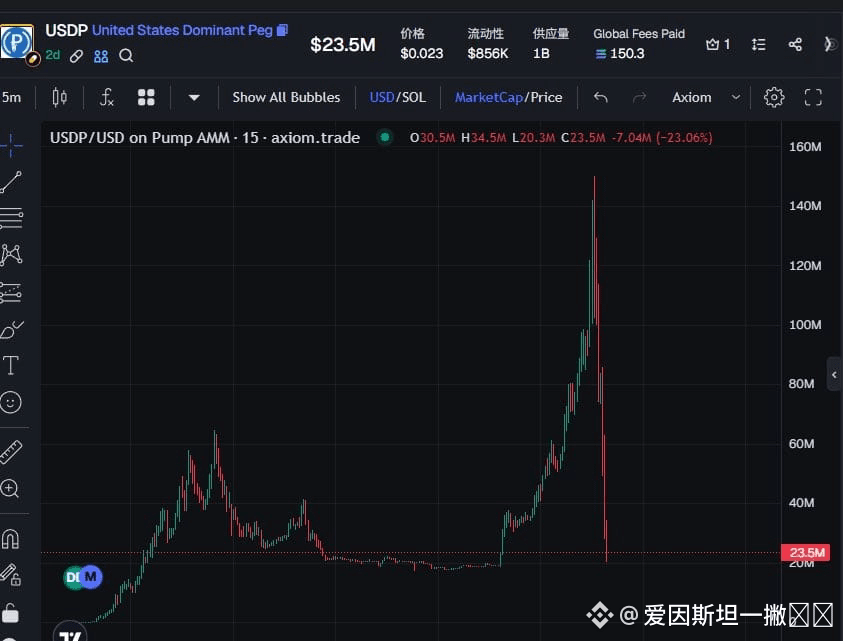Enter fullscreen chart mode

pyautogui.click(x=813, y=97)
